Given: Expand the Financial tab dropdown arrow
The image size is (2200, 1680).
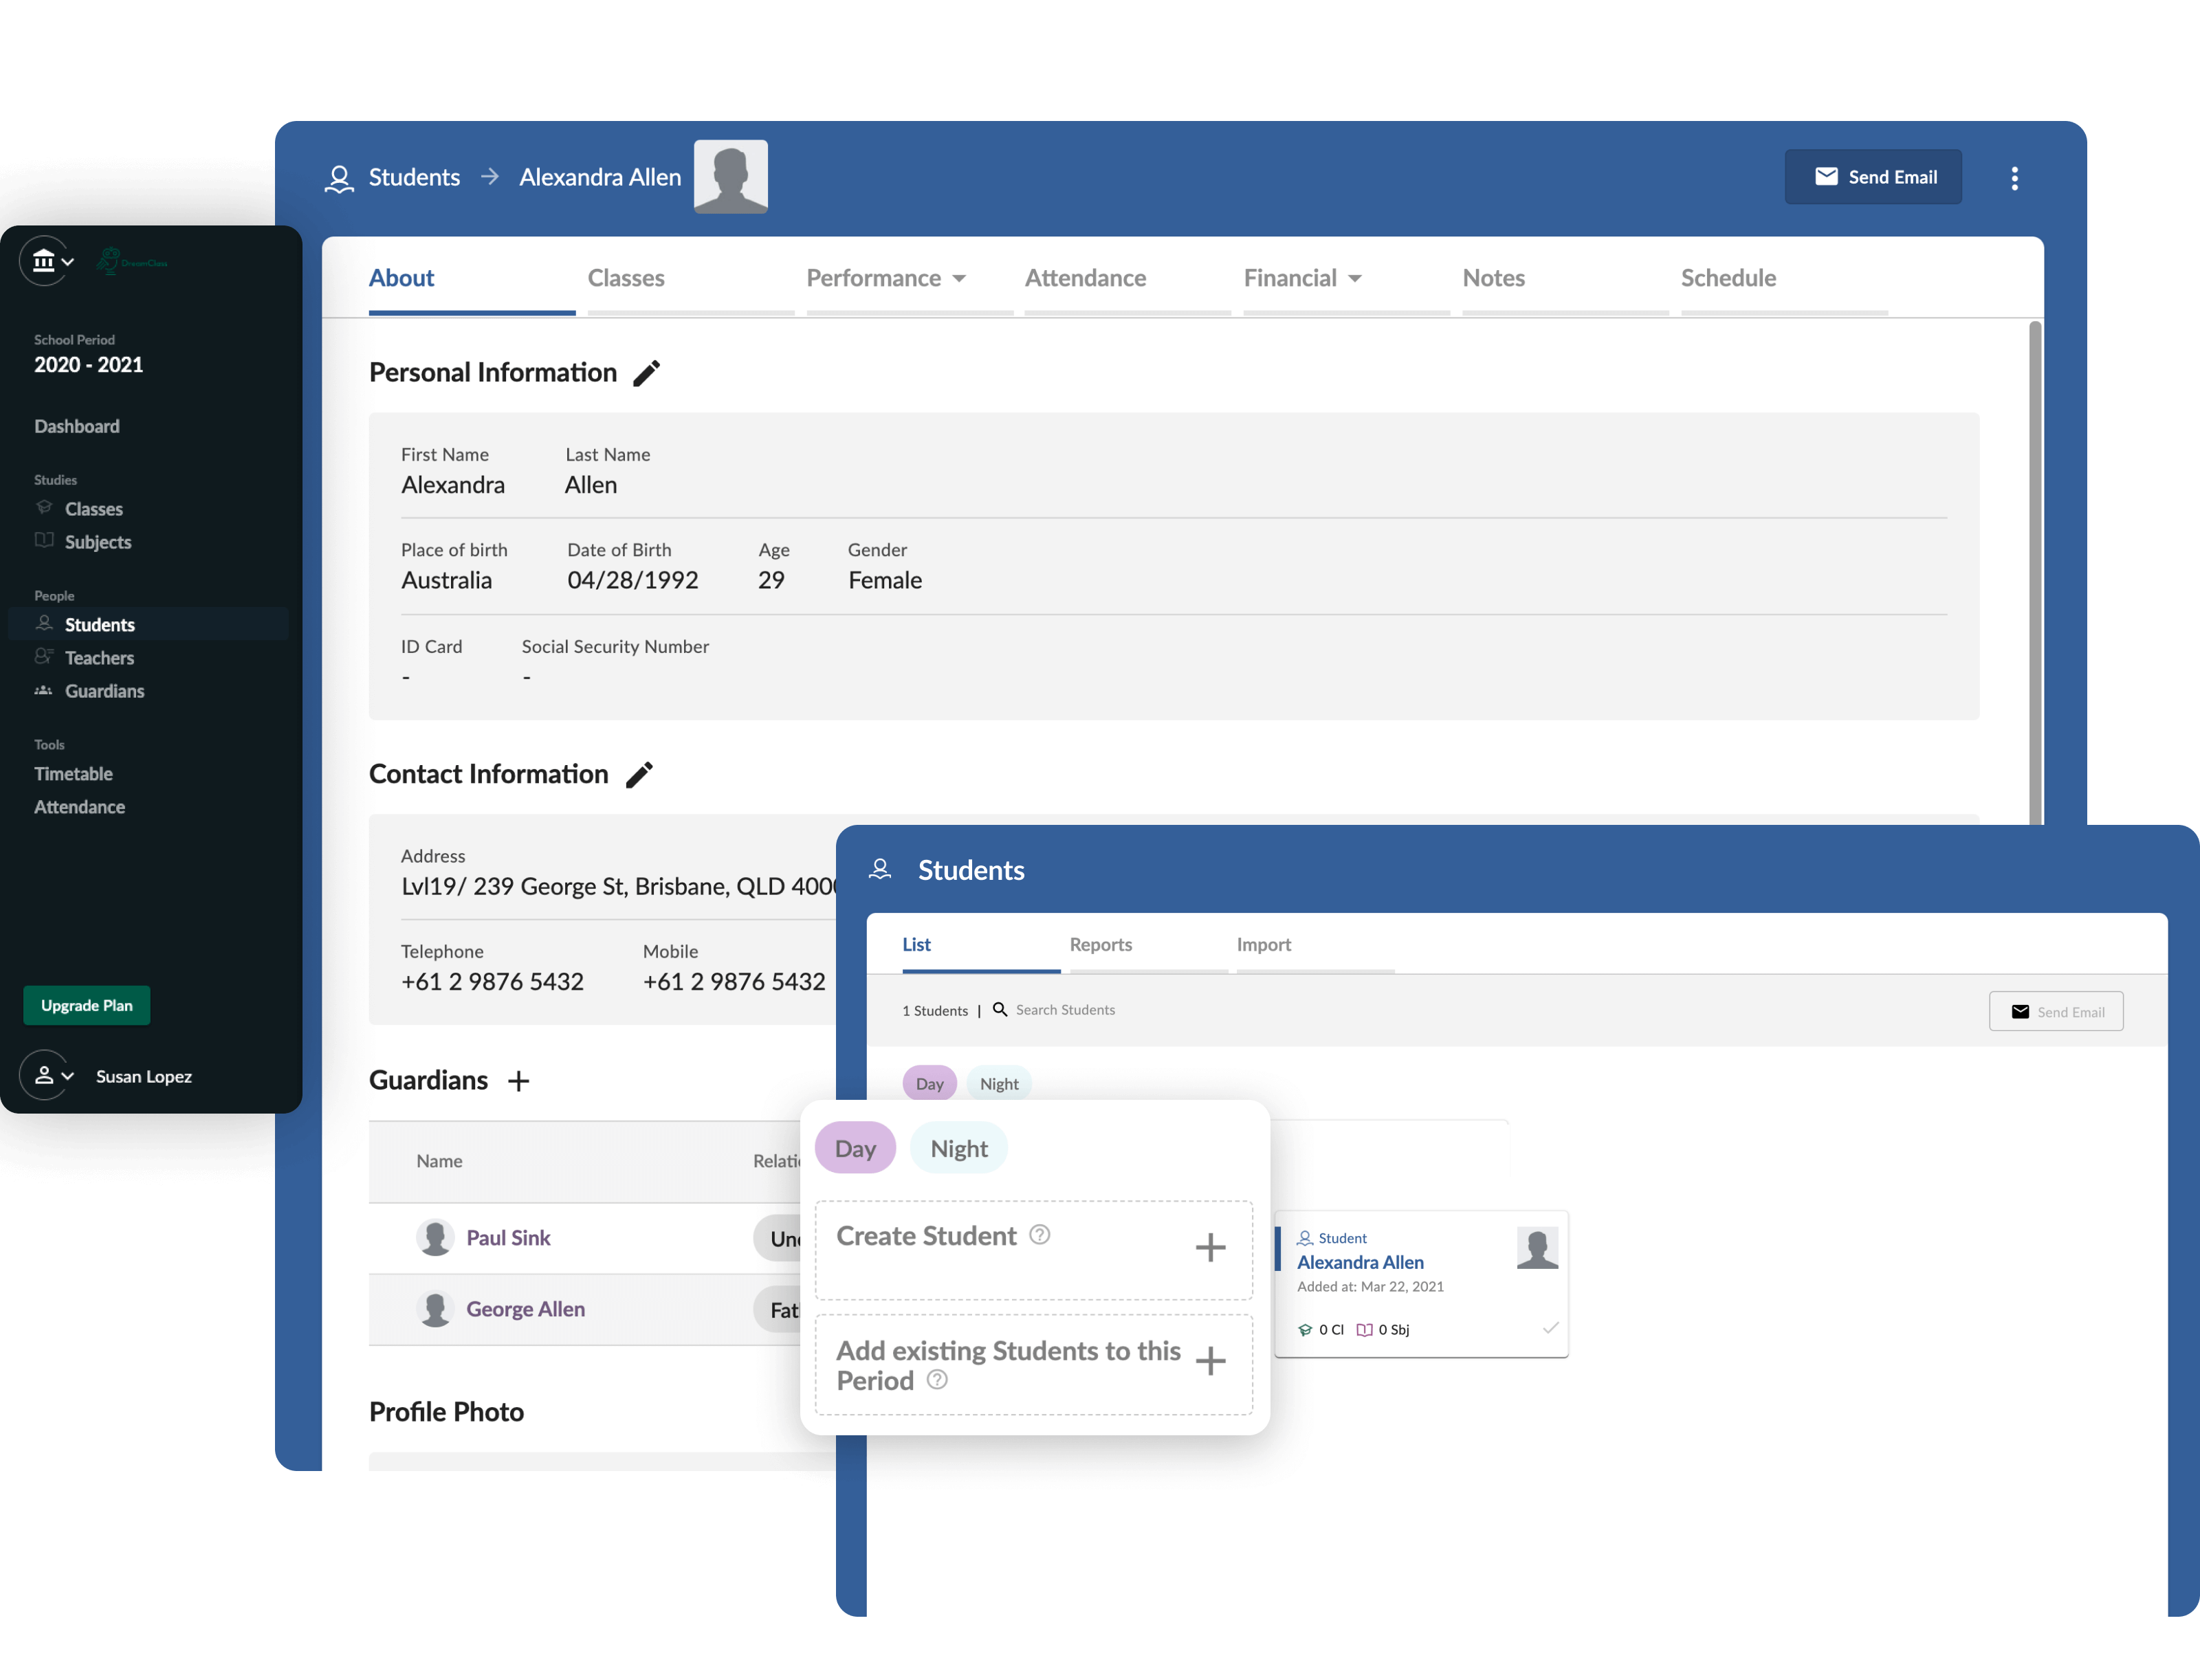Looking at the screenshot, I should (1355, 279).
